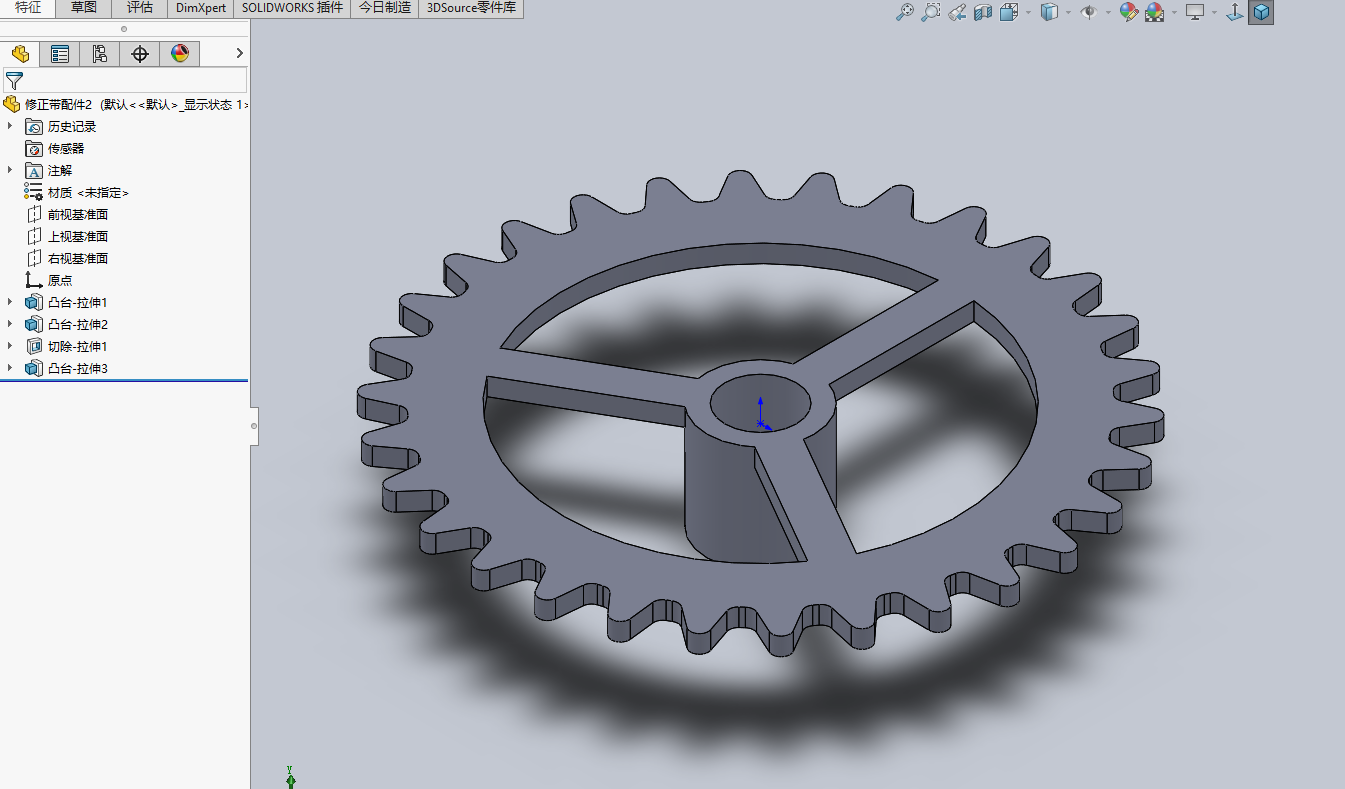Image resolution: width=1345 pixels, height=789 pixels.
Task: Click the Hide/Show Items eye icon
Action: point(1089,12)
